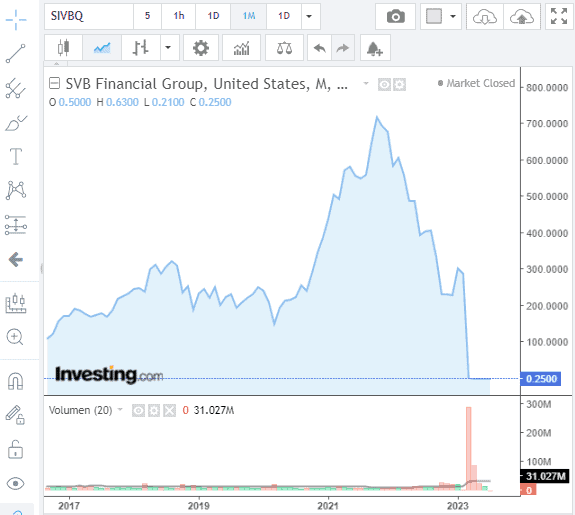Click the Market Closed status
575x515 pixels.
coord(477,83)
